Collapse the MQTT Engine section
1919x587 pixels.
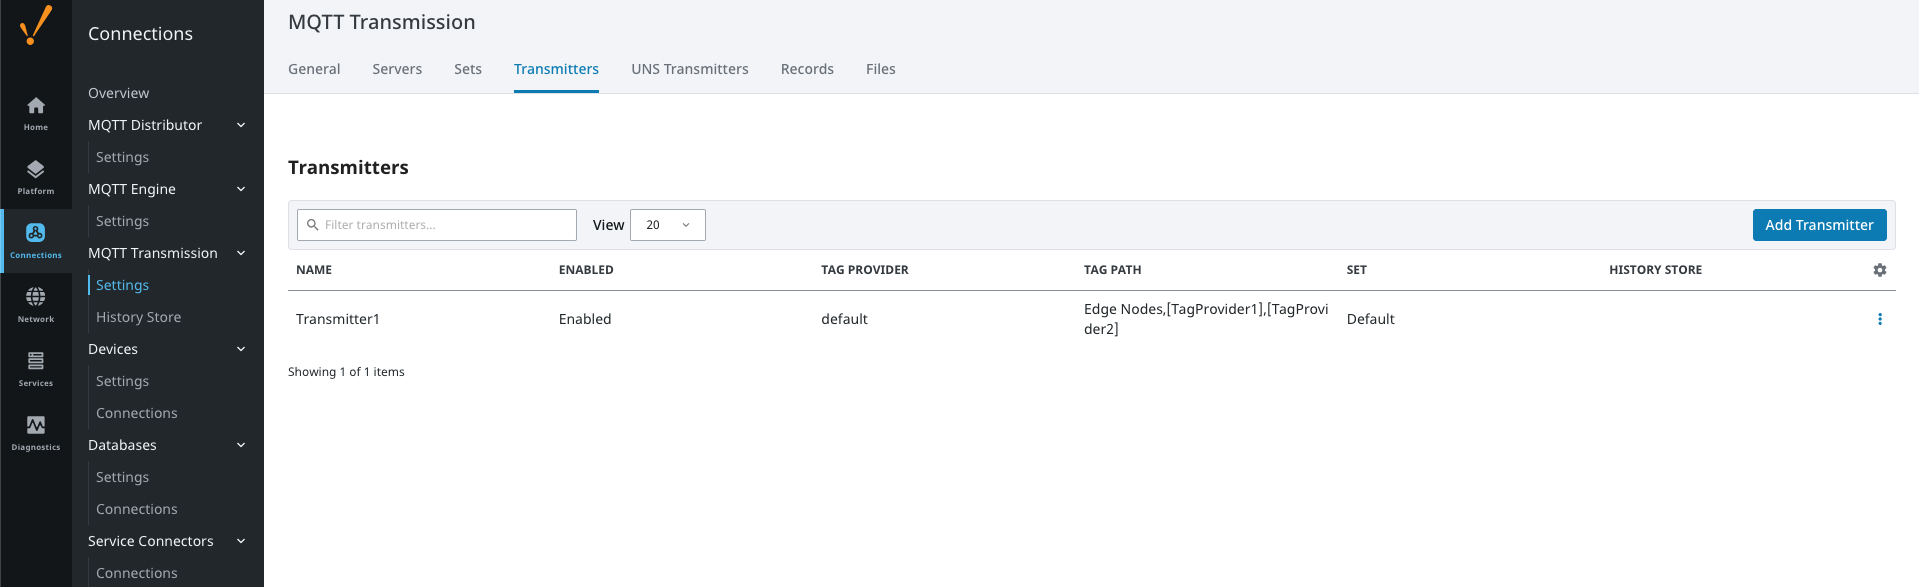(241, 189)
